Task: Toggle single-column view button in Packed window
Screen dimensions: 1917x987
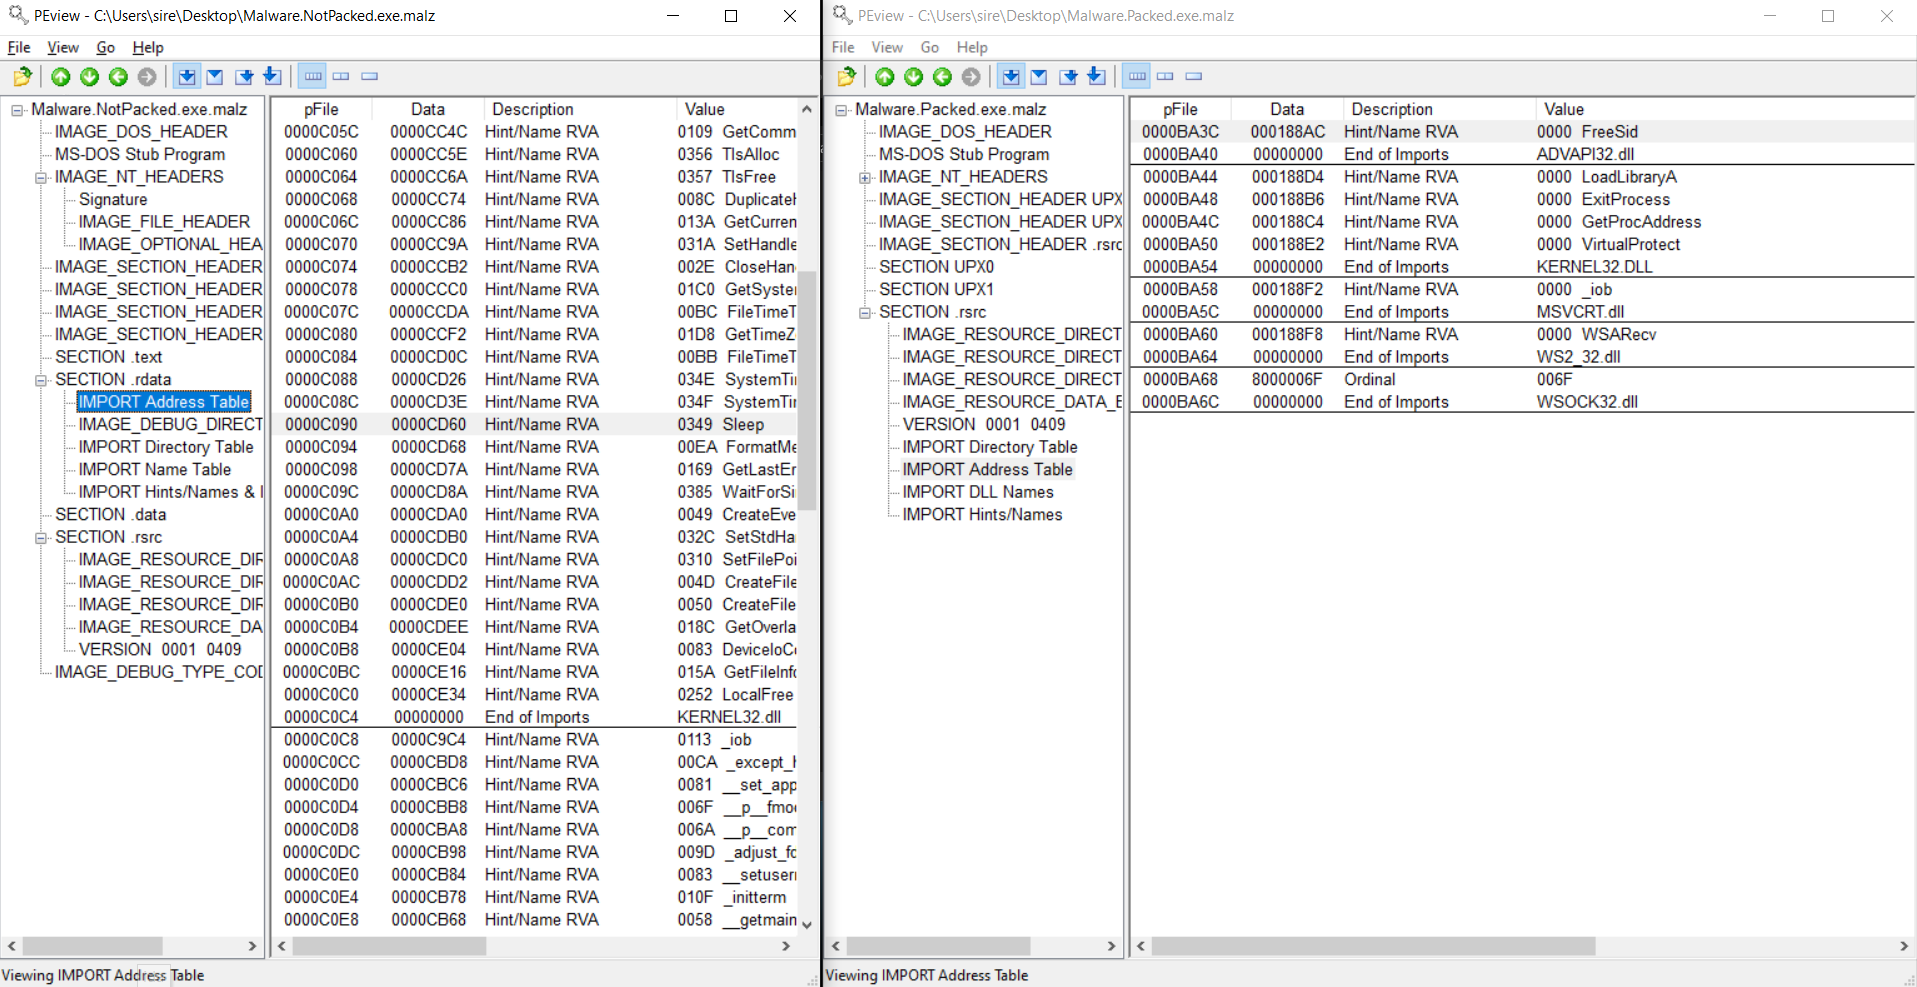Action: tap(1194, 77)
